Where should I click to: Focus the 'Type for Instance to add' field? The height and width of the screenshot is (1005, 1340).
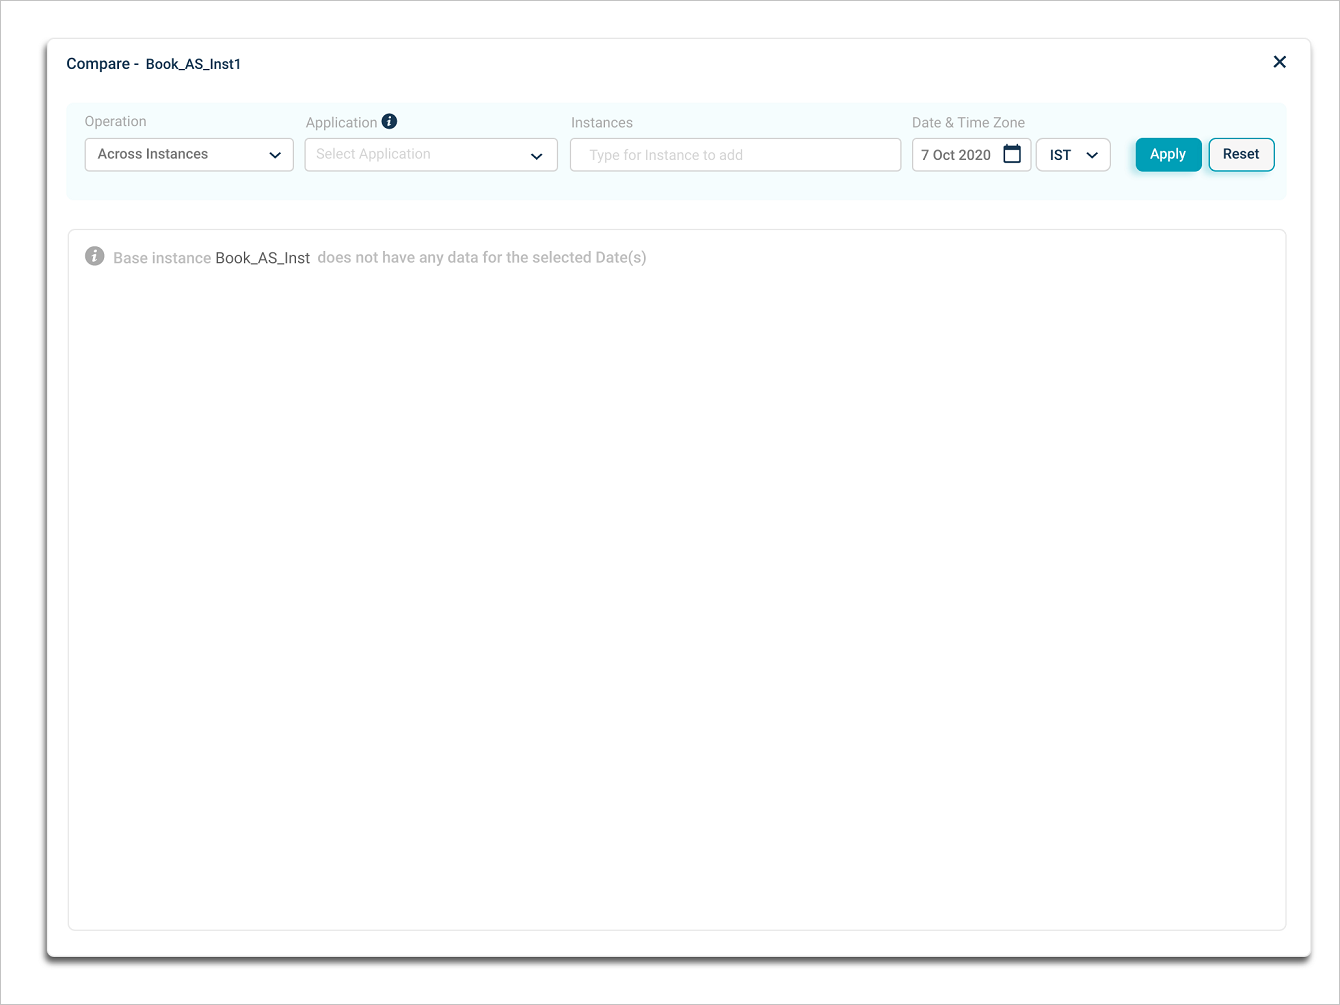[735, 155]
